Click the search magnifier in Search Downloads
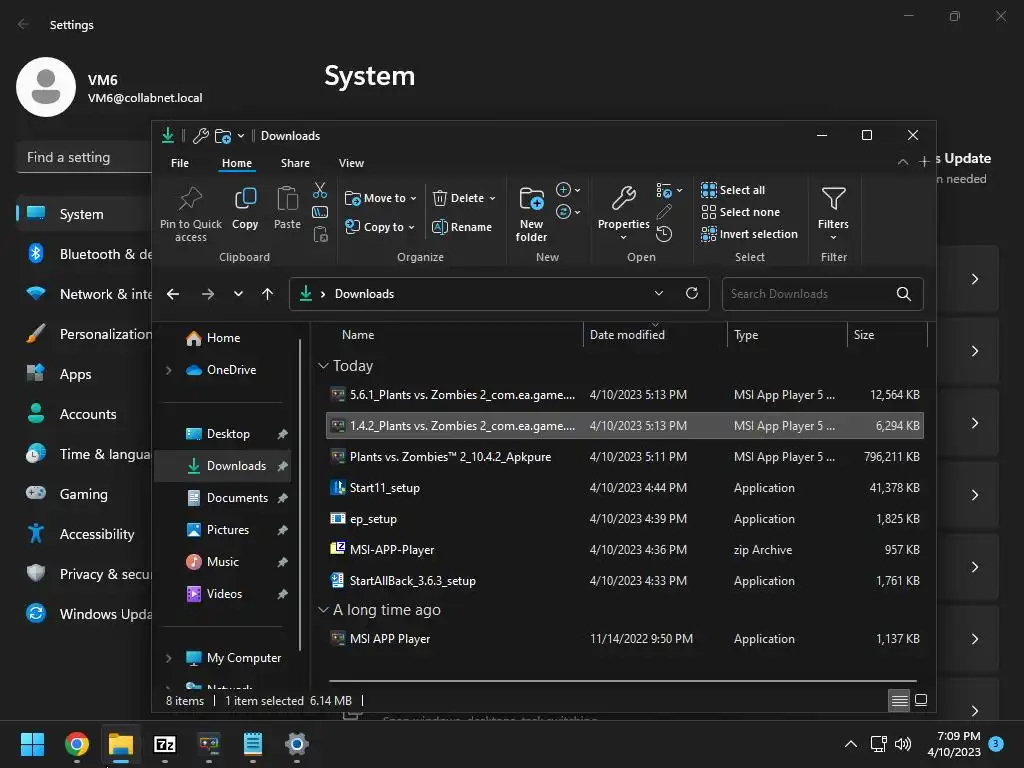Image resolution: width=1024 pixels, height=768 pixels. (903, 294)
